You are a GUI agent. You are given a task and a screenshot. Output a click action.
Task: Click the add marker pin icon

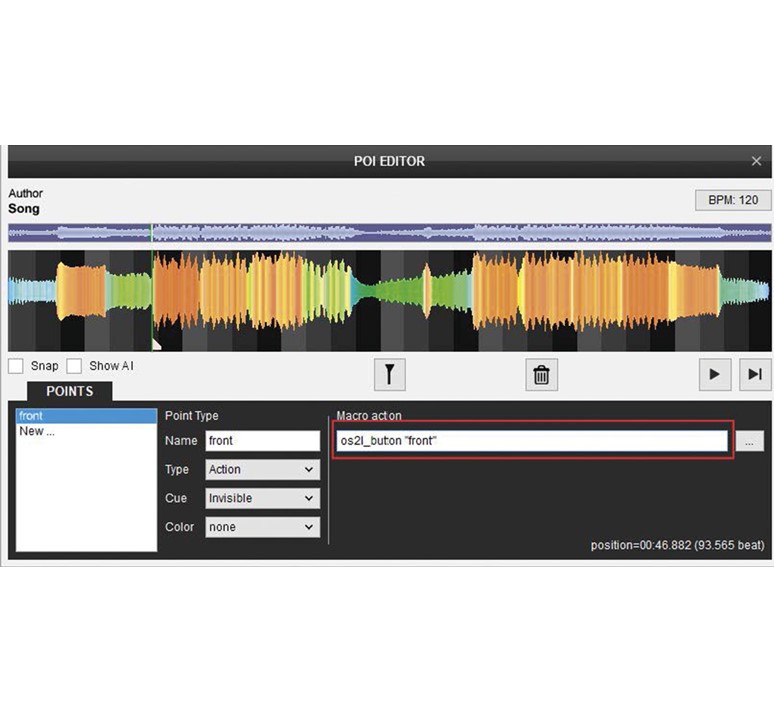point(389,374)
